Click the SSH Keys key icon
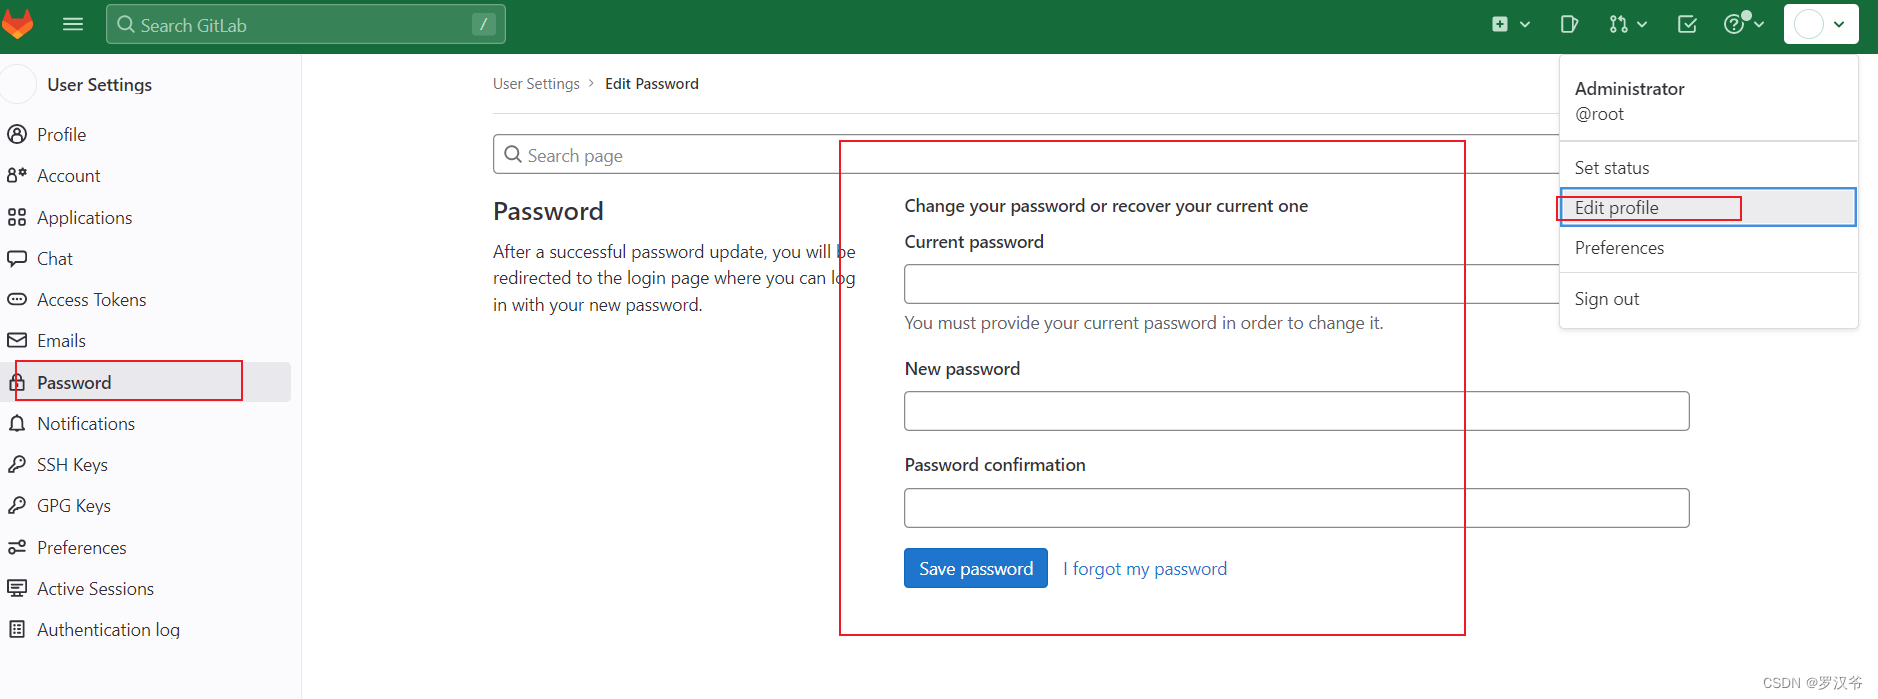 (x=17, y=464)
